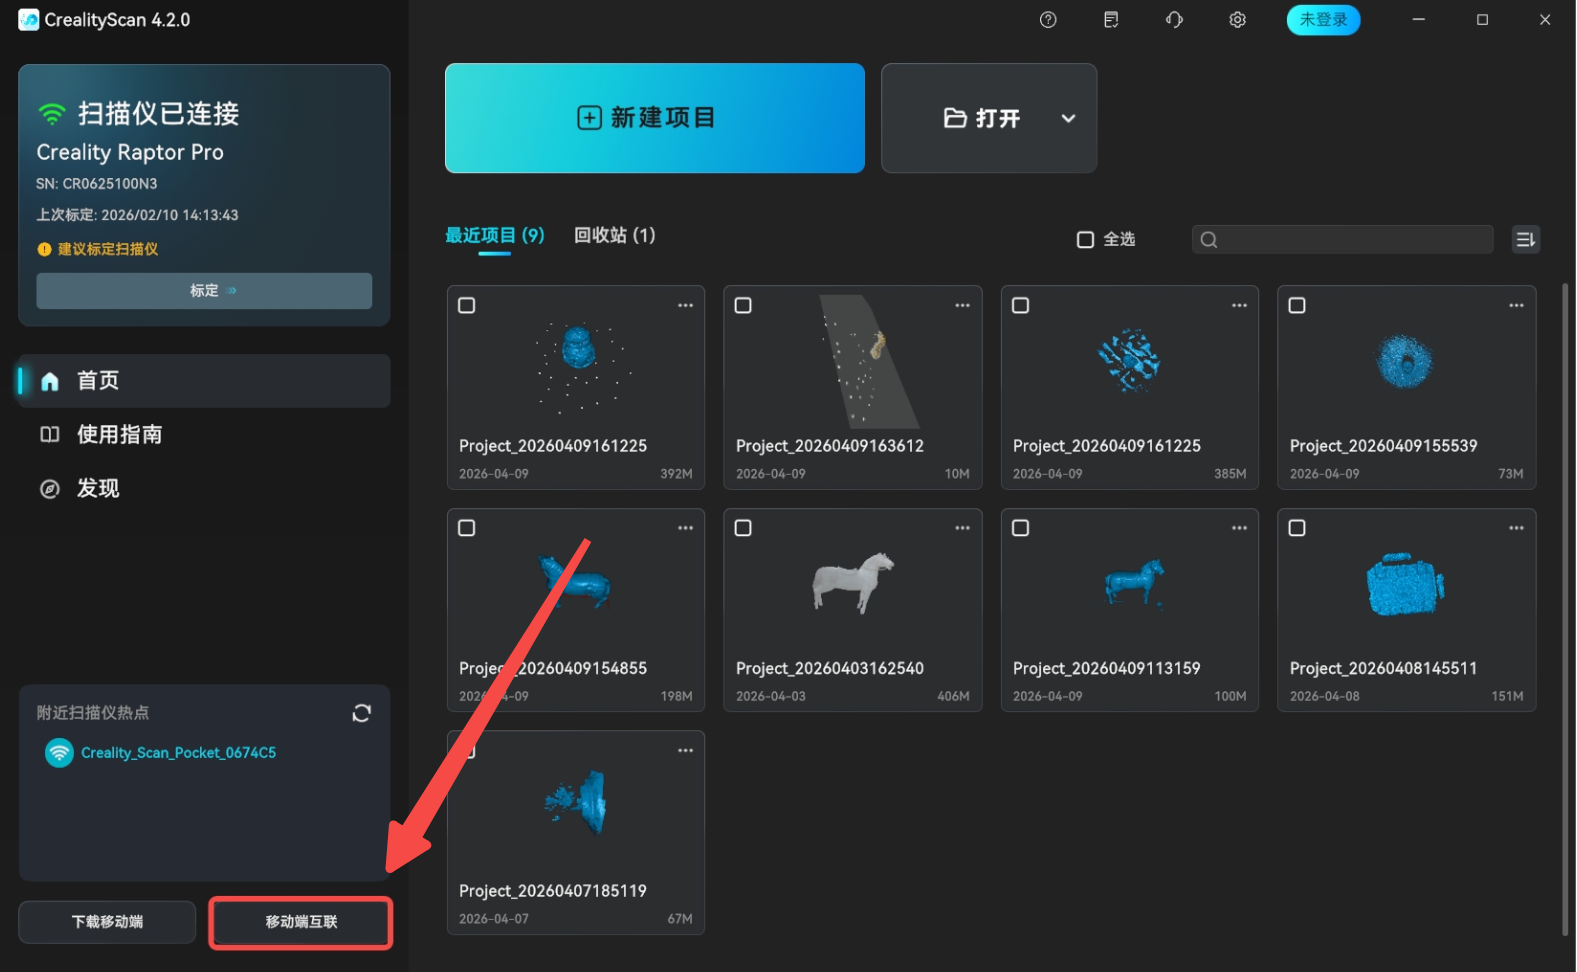Click the customer support headset icon
Viewport: 1577px width, 972px height.
(x=1174, y=20)
